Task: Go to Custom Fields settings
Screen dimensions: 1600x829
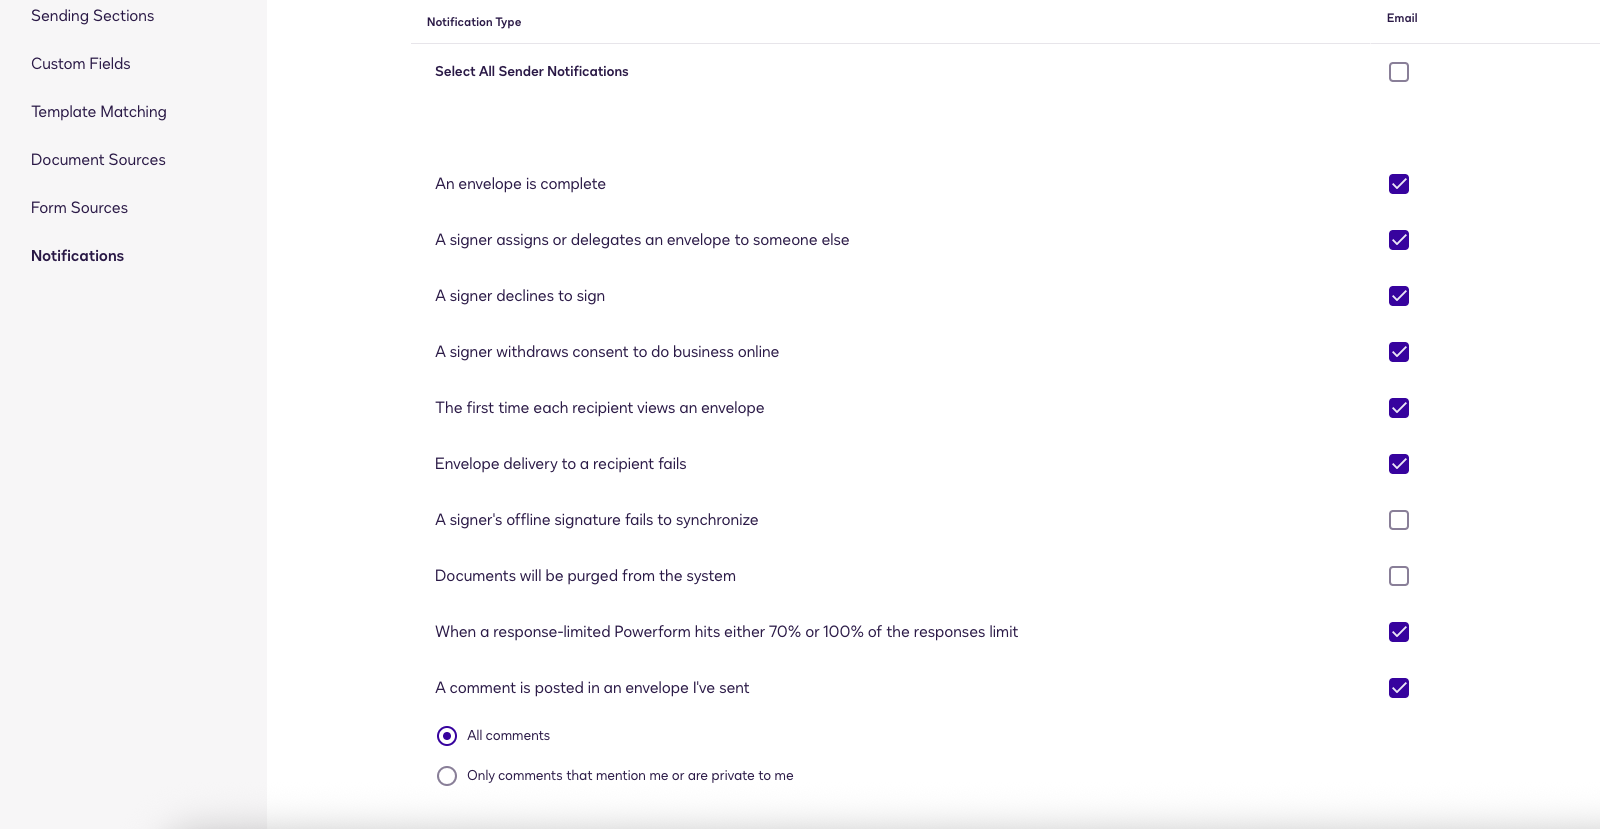Action: tap(81, 64)
